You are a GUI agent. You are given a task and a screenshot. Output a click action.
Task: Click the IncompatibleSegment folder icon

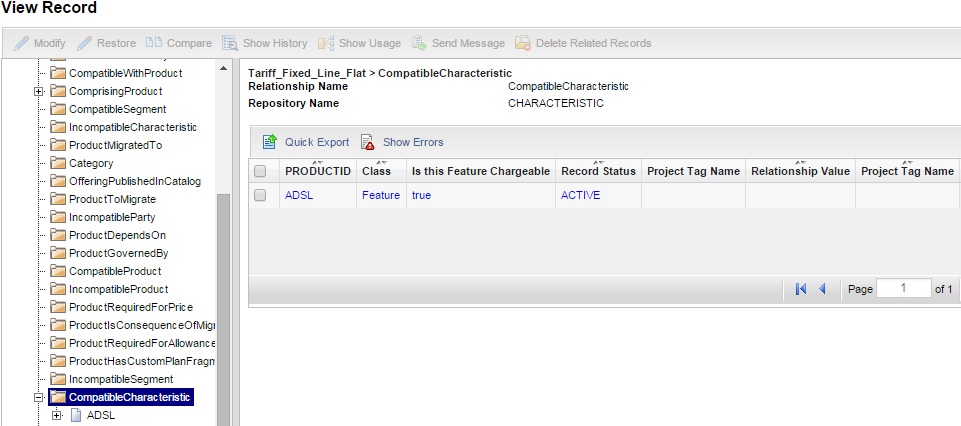[x=58, y=379]
